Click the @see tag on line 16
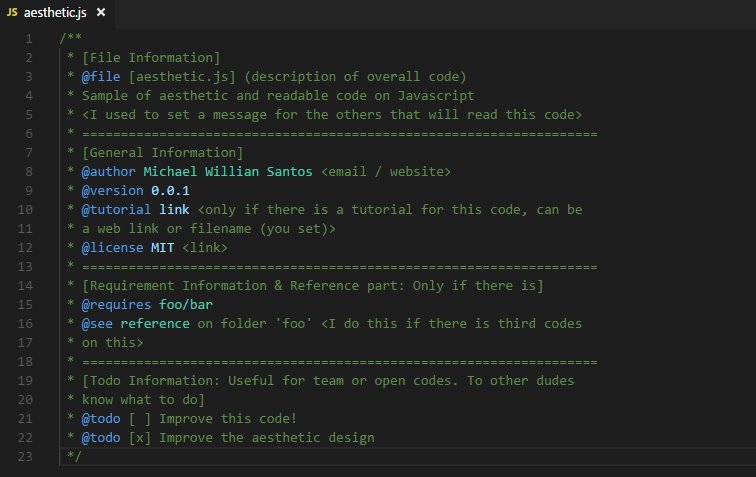756x477 pixels. point(97,324)
